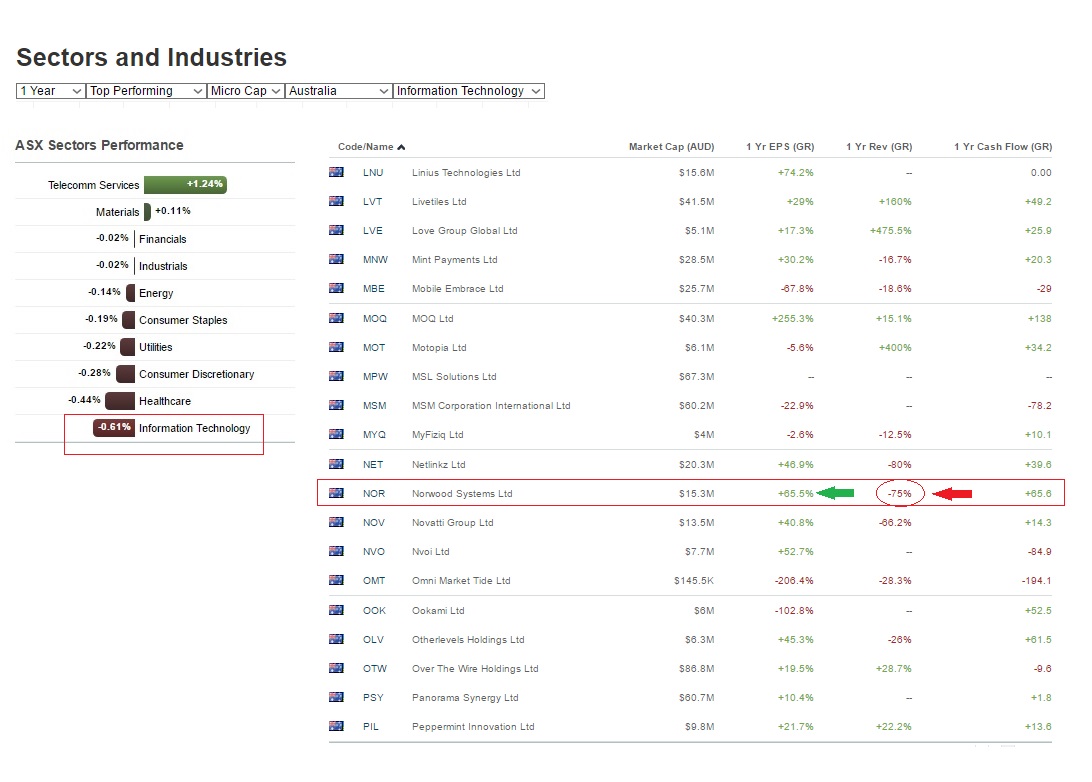Image resolution: width=1092 pixels, height=782 pixels.
Task: Select the Materials sector label
Action: click(118, 212)
